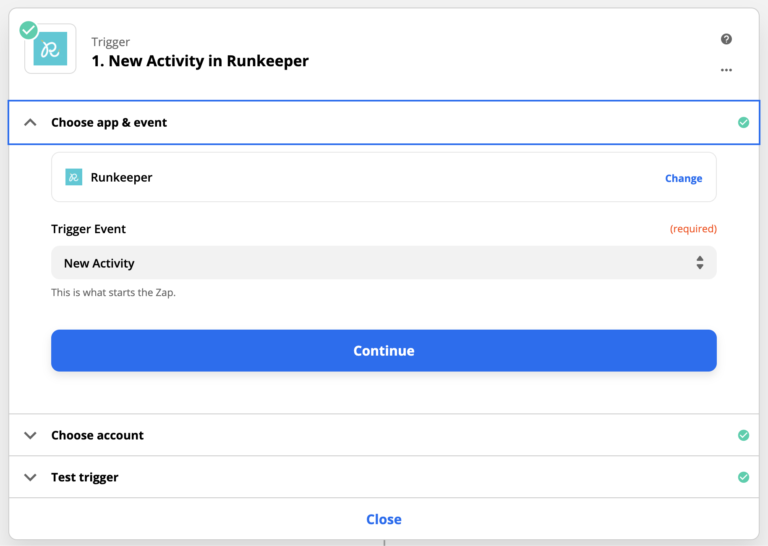Open the Trigger Event dropdown
The image size is (768, 546).
coord(384,263)
